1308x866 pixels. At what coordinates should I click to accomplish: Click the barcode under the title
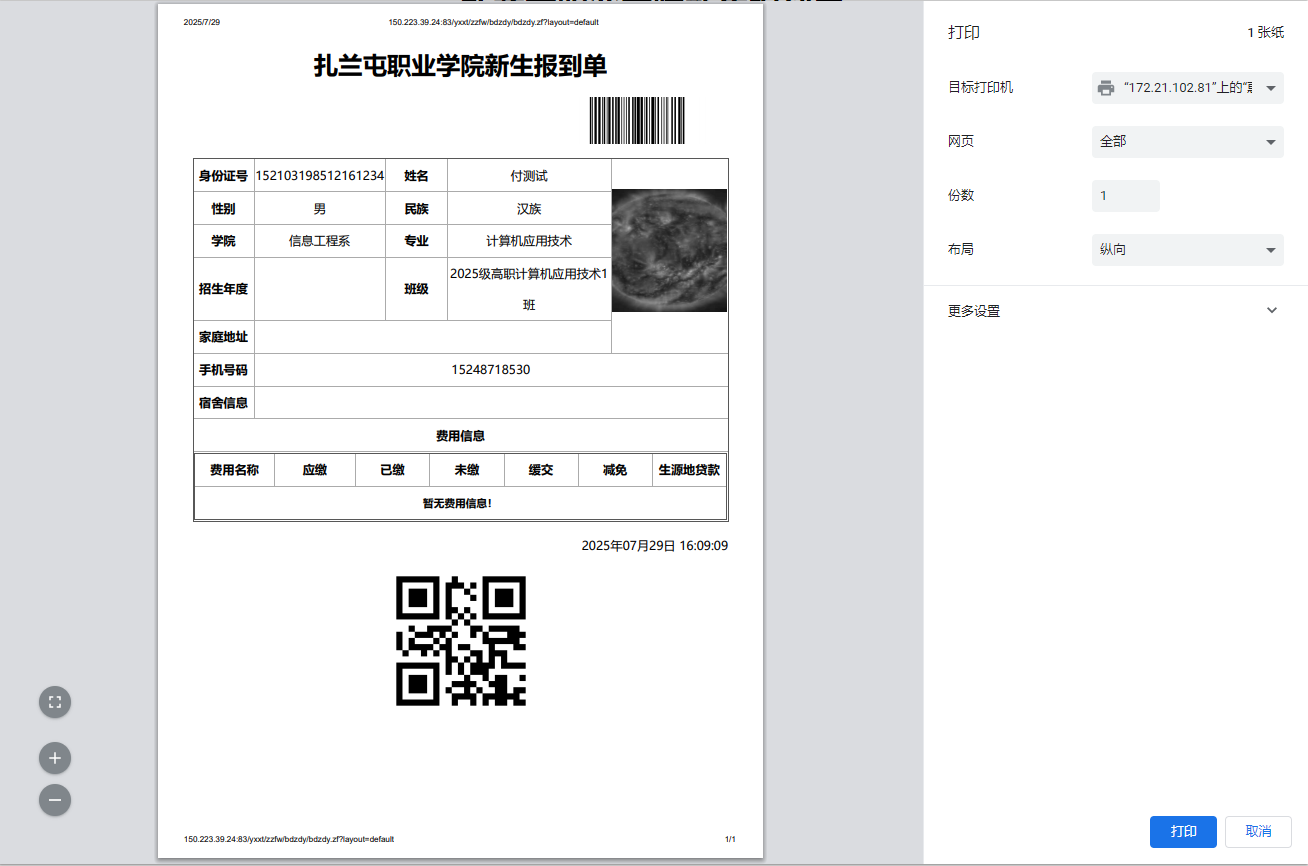coord(637,122)
